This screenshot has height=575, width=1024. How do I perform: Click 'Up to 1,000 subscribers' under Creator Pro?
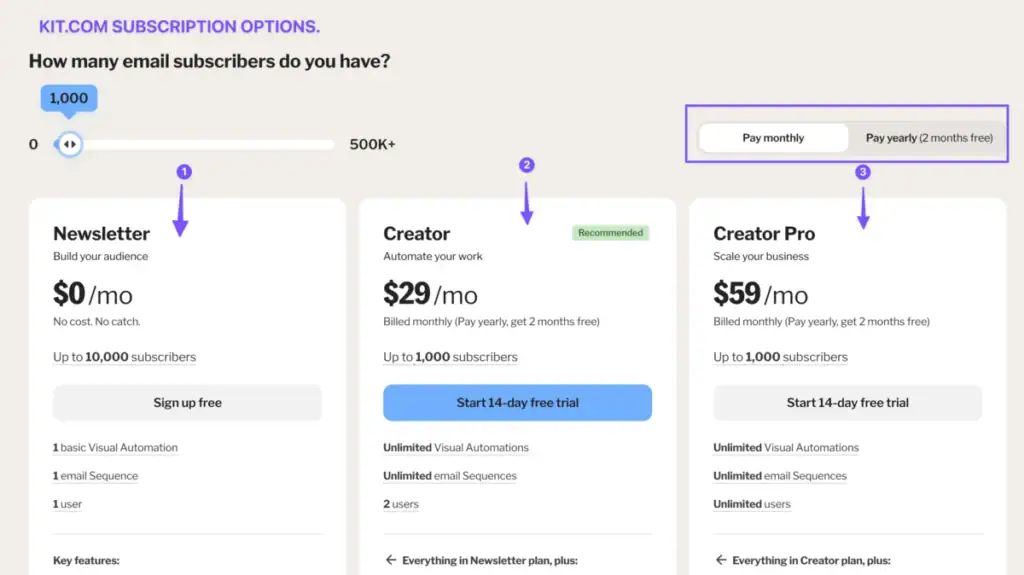pyautogui.click(x=780, y=357)
